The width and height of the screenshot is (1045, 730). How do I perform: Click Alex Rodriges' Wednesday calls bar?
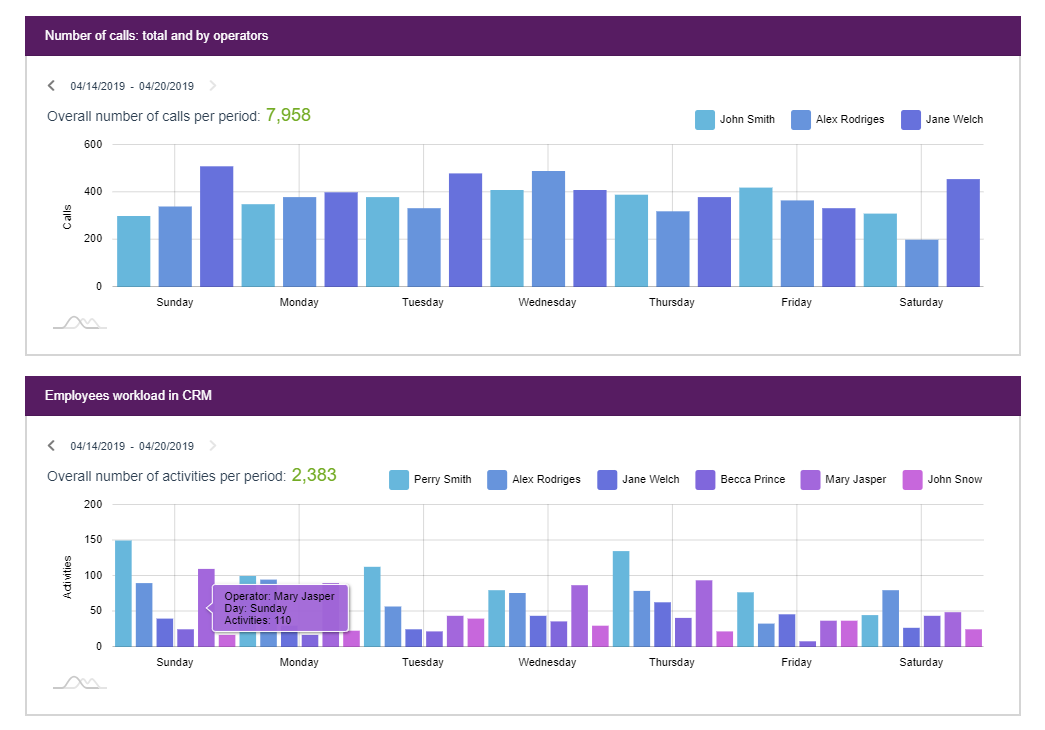pos(548,229)
